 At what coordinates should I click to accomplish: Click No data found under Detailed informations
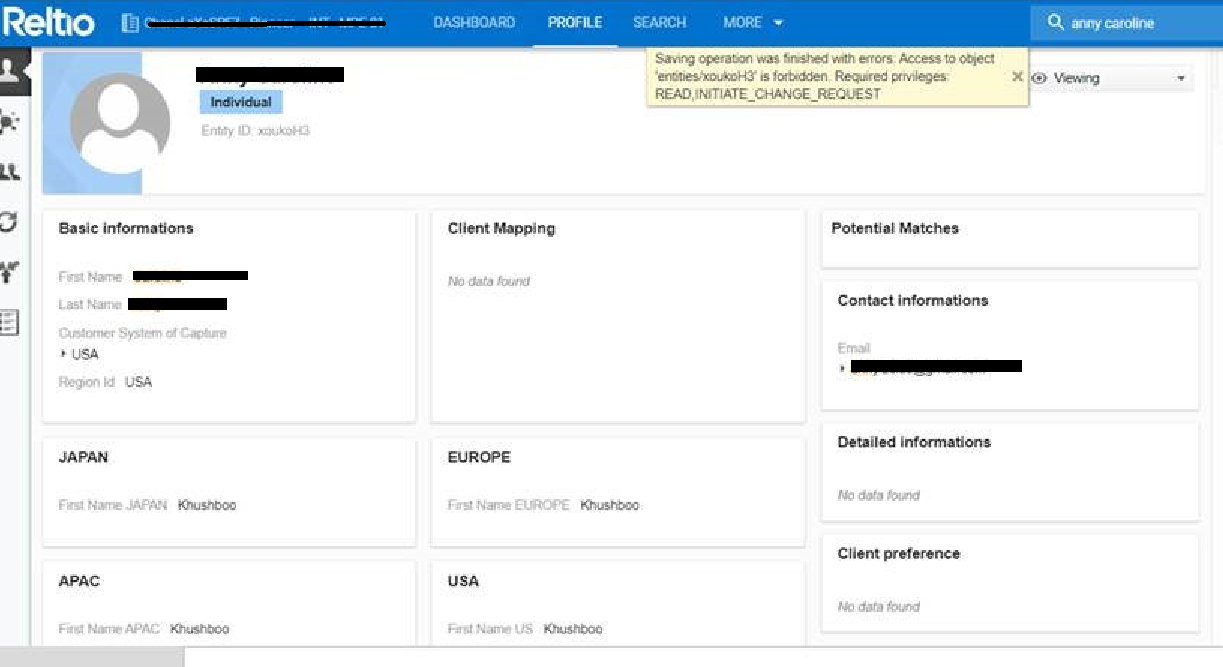click(x=879, y=495)
